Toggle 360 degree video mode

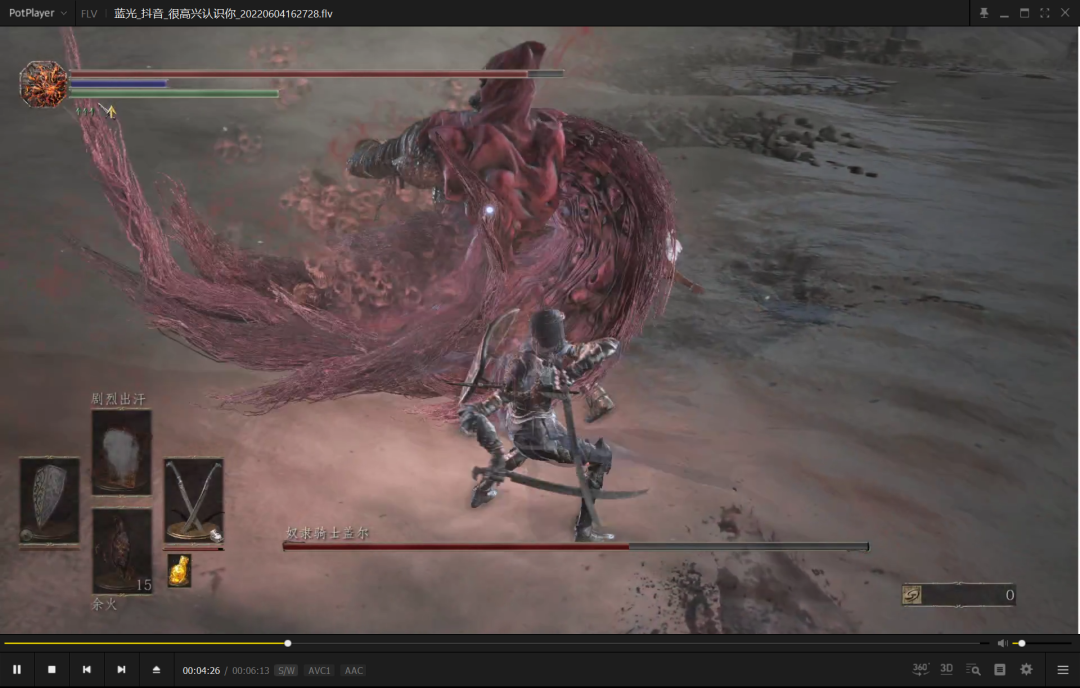pyautogui.click(x=920, y=669)
